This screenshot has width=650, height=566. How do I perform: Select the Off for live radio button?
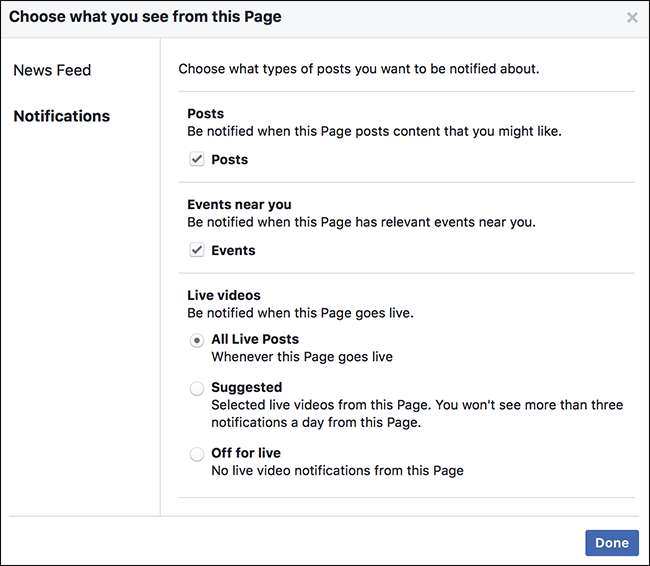[197, 454]
